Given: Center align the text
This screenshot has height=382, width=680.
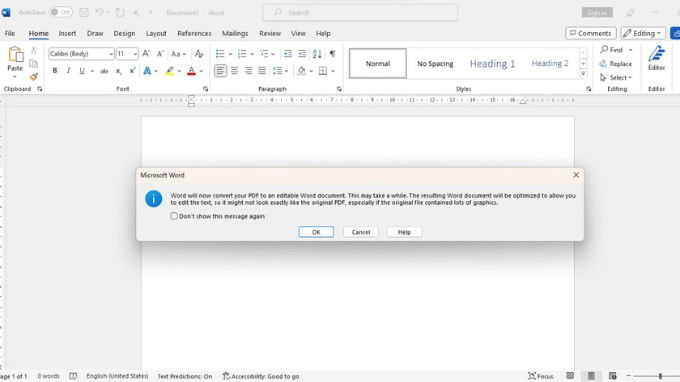Looking at the screenshot, I should (235, 71).
